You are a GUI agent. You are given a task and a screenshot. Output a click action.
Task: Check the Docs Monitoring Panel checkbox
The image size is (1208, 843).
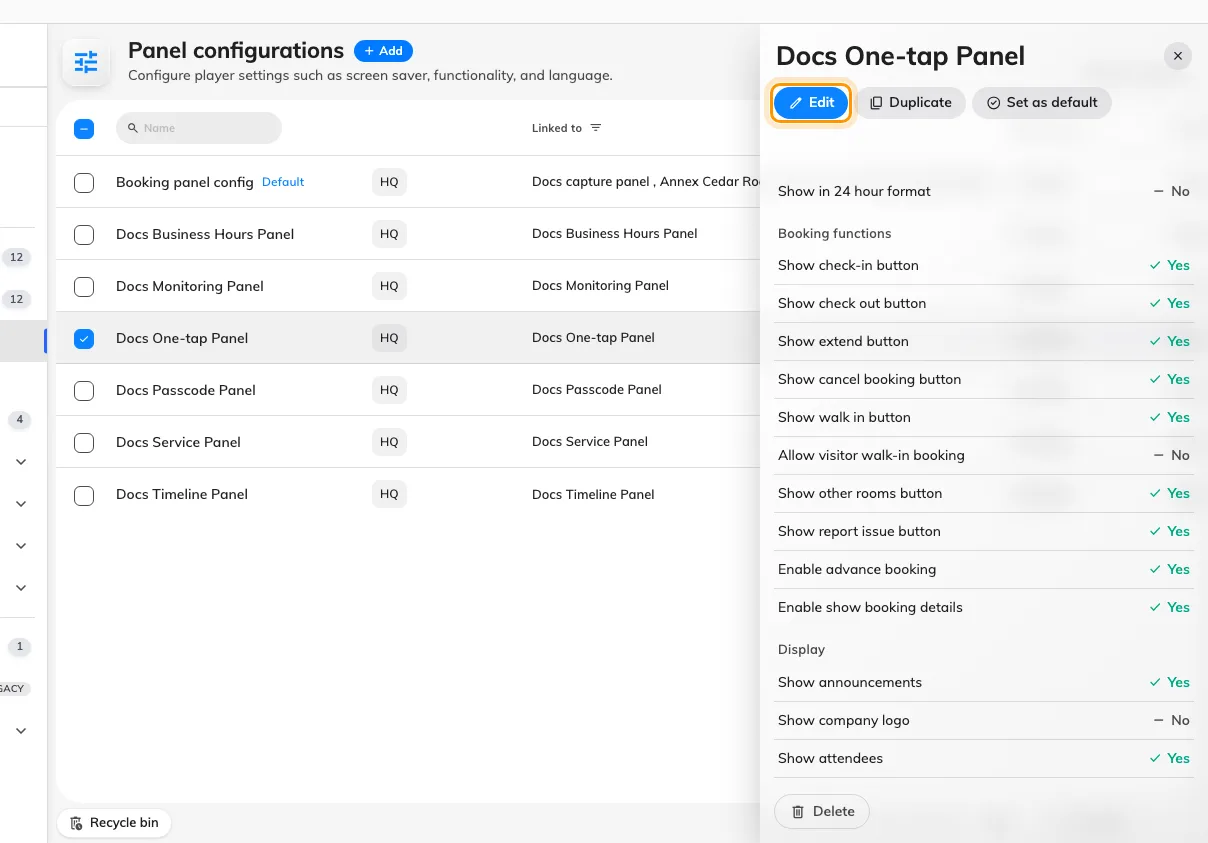click(84, 286)
